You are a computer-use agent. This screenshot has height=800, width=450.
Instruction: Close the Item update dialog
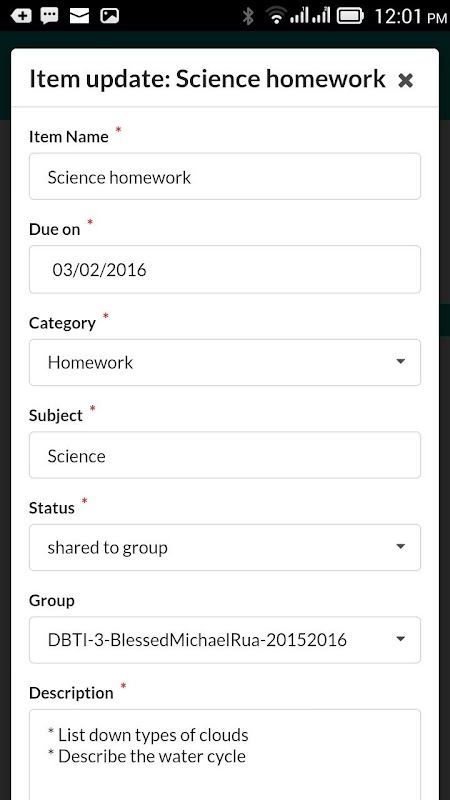[405, 80]
